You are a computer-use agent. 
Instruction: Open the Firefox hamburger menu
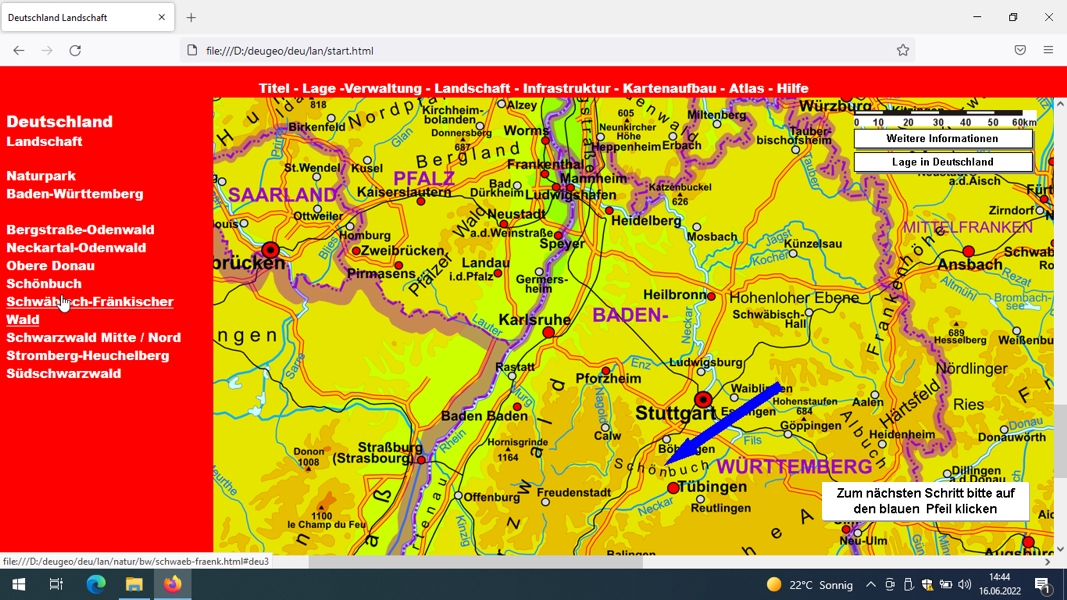pos(1048,50)
